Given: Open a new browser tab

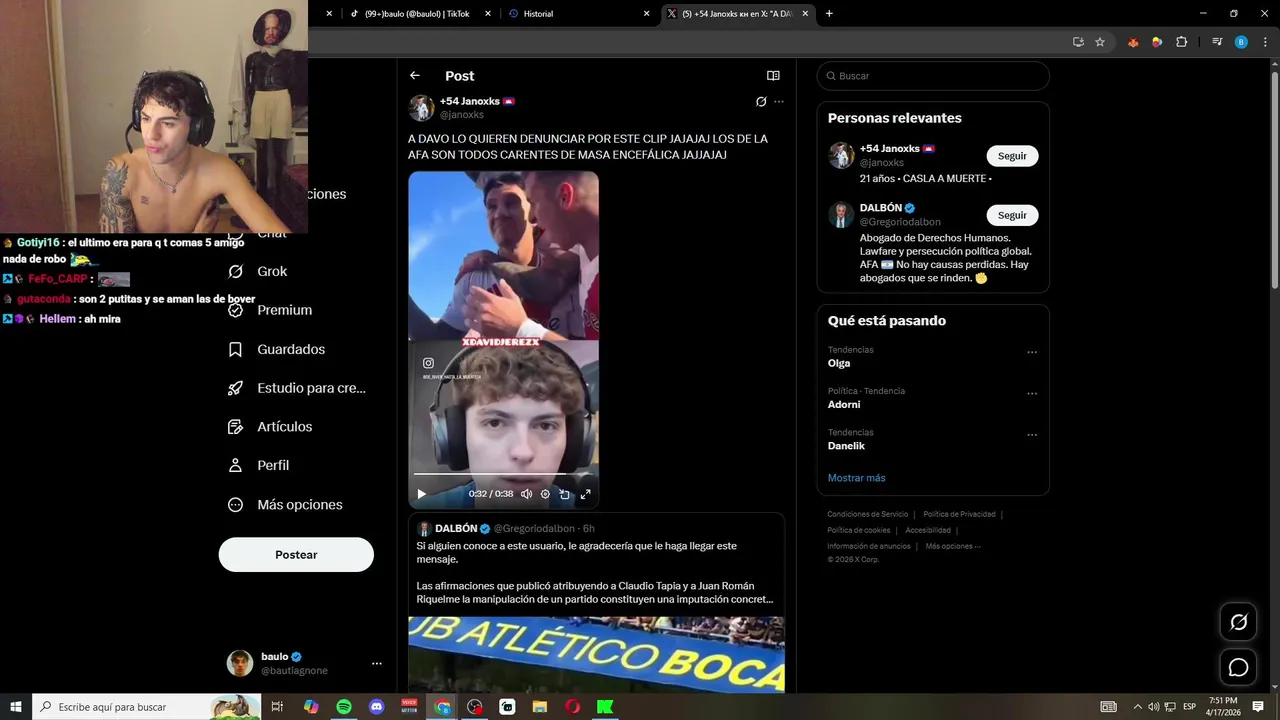Looking at the screenshot, I should click(829, 14).
